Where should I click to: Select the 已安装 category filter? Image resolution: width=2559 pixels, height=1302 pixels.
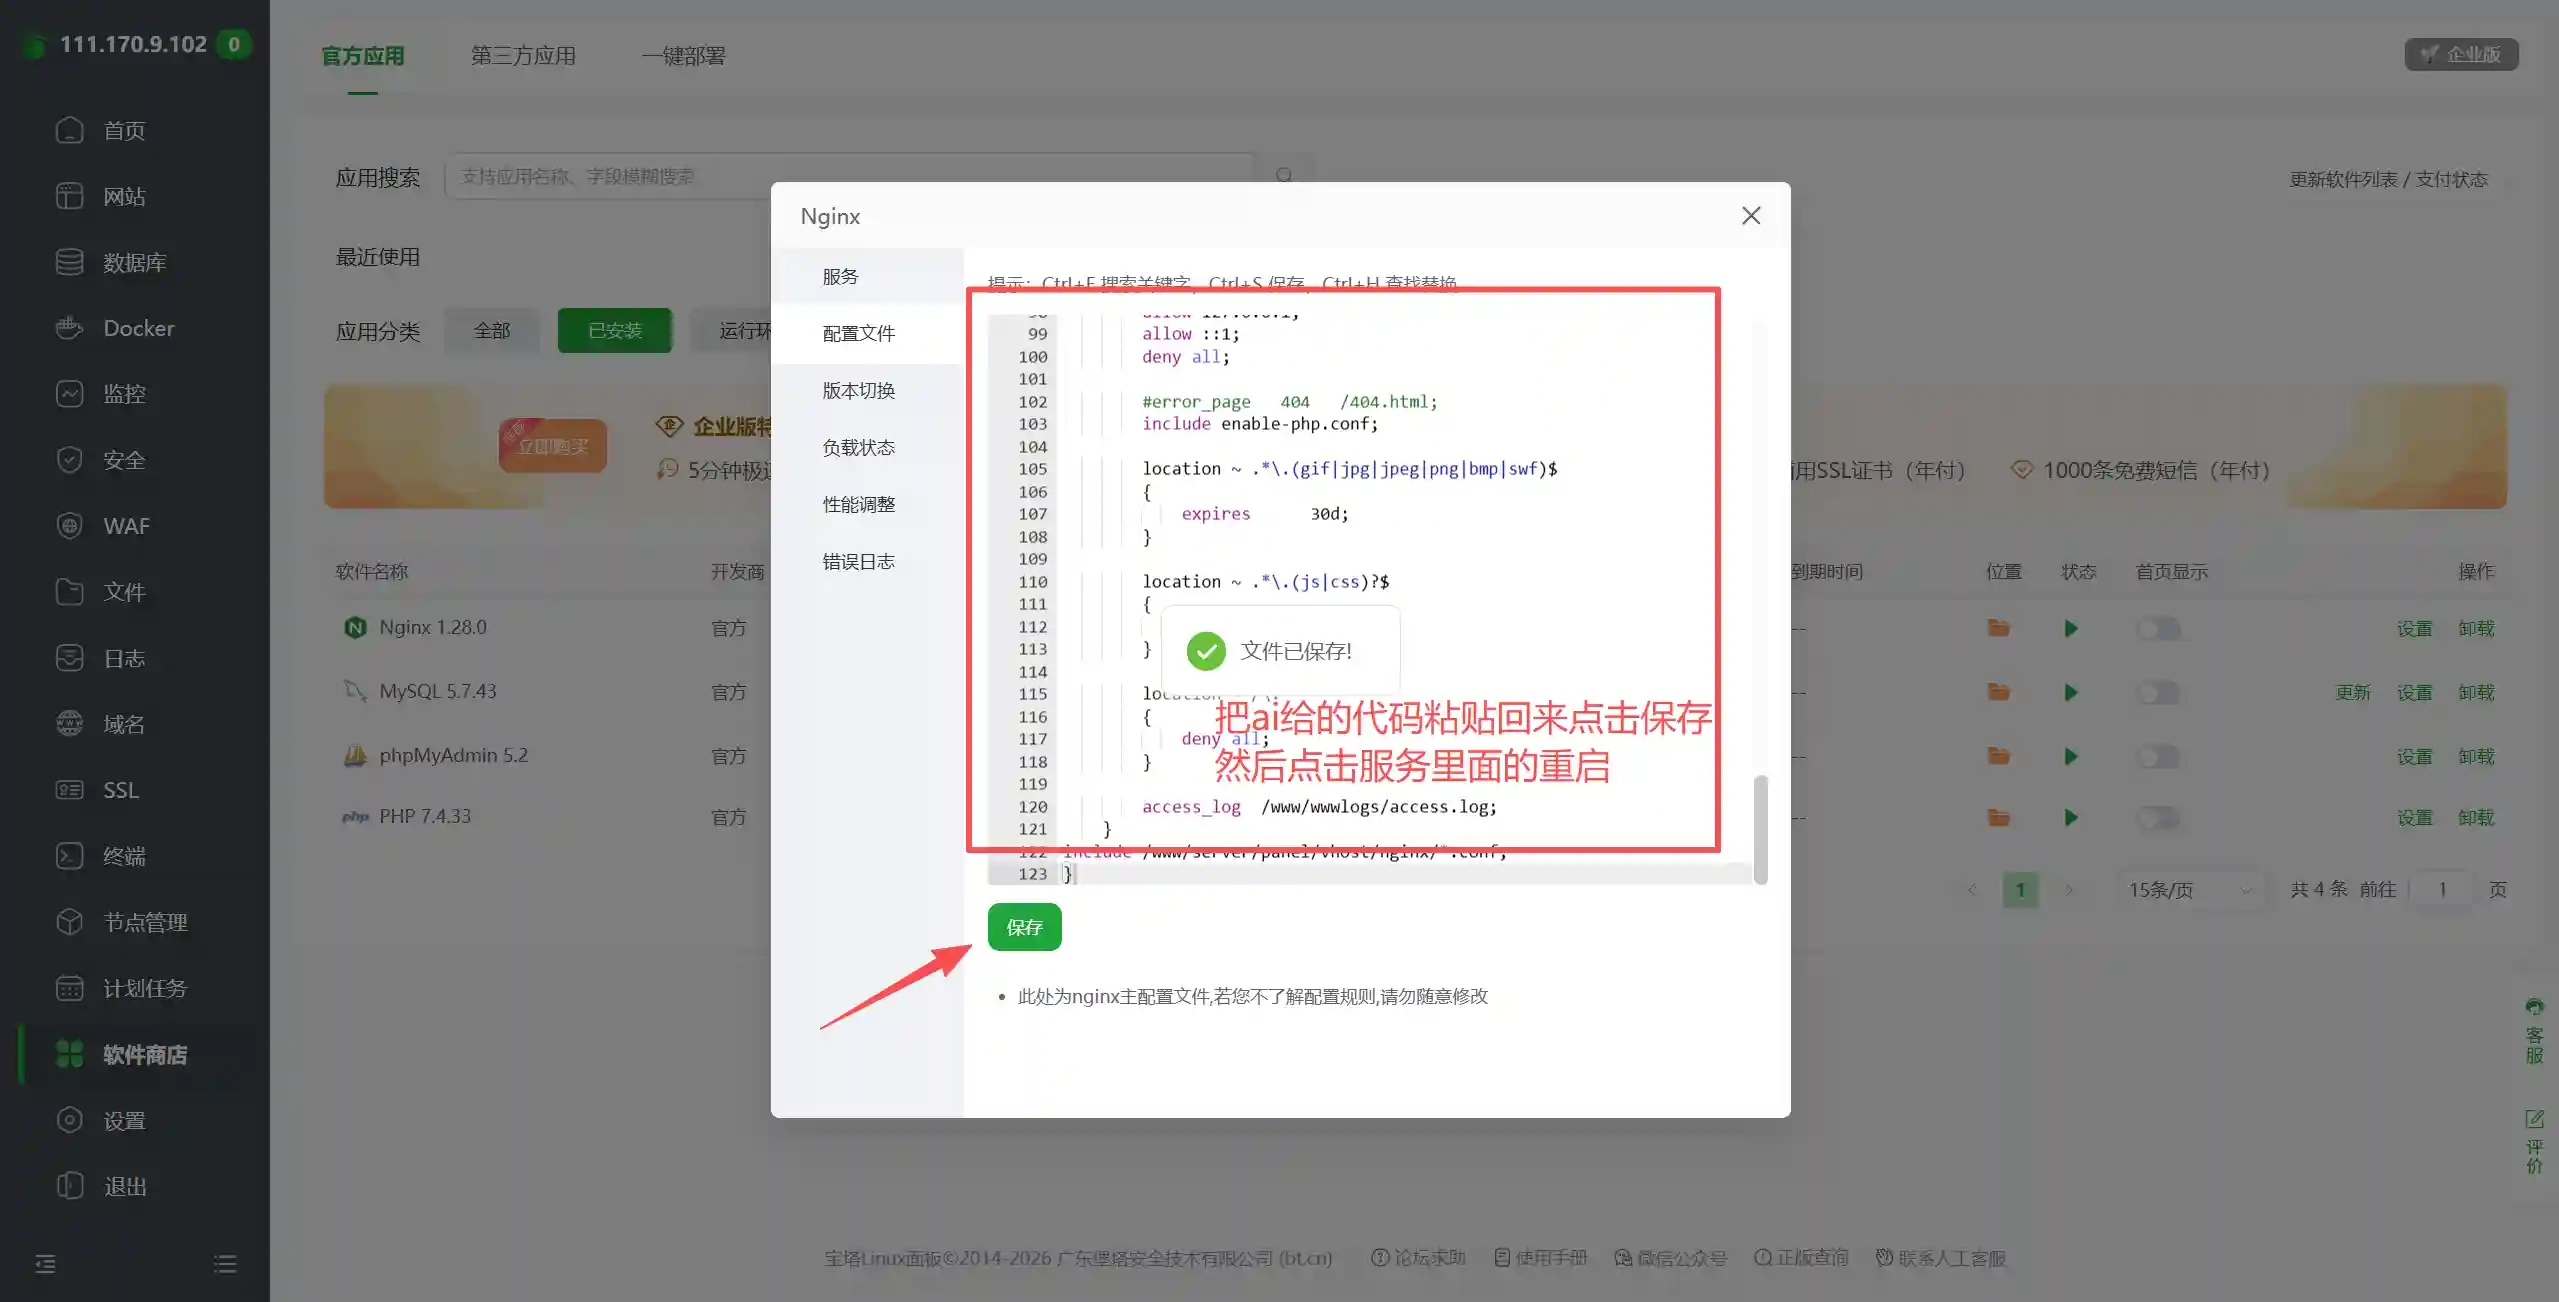tap(614, 330)
